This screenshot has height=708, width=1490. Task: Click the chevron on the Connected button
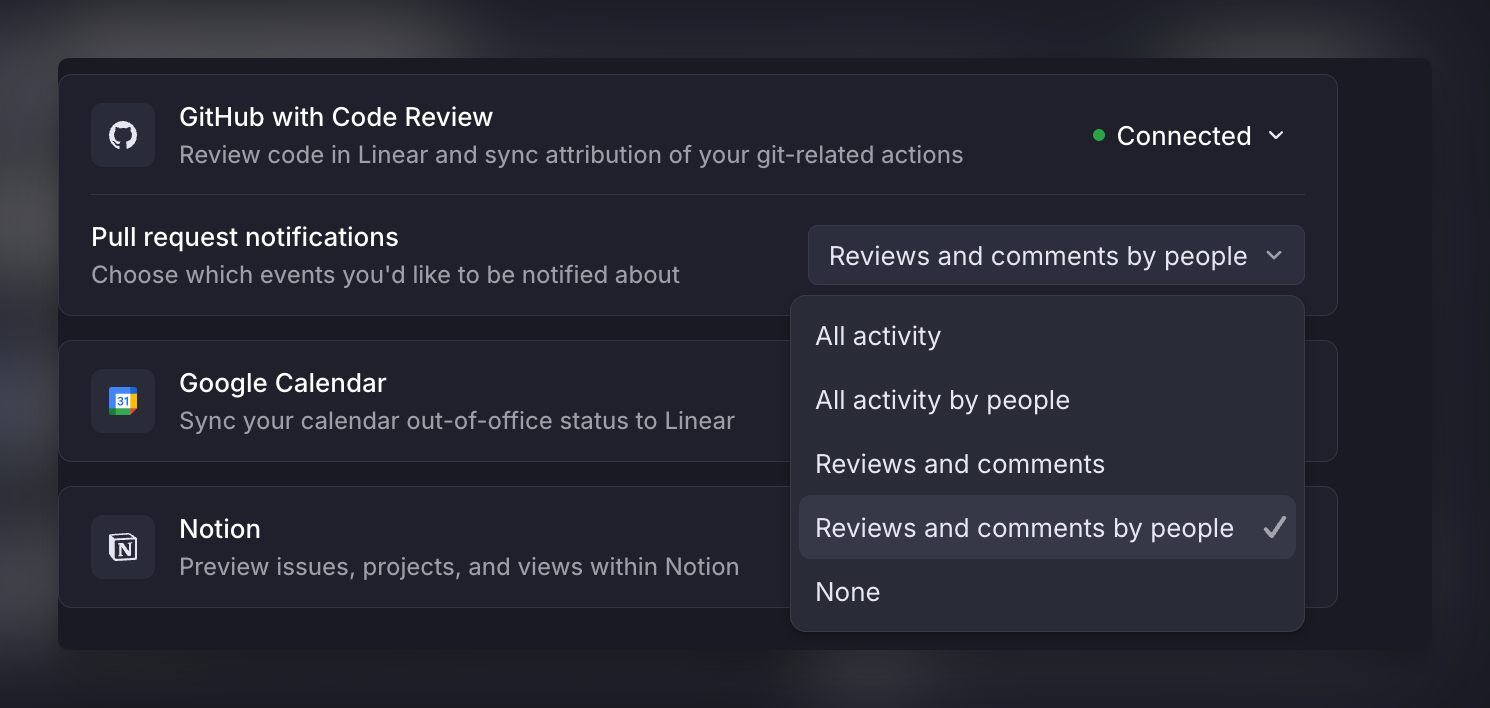click(x=1276, y=135)
